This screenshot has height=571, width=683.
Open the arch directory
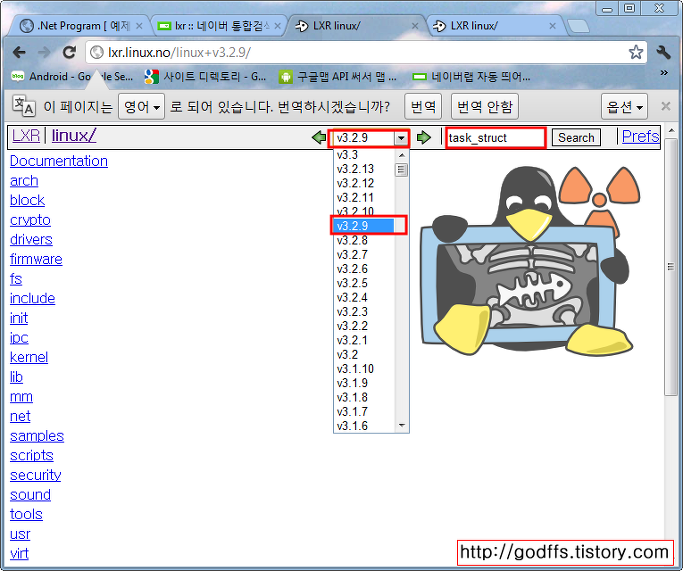(x=24, y=181)
